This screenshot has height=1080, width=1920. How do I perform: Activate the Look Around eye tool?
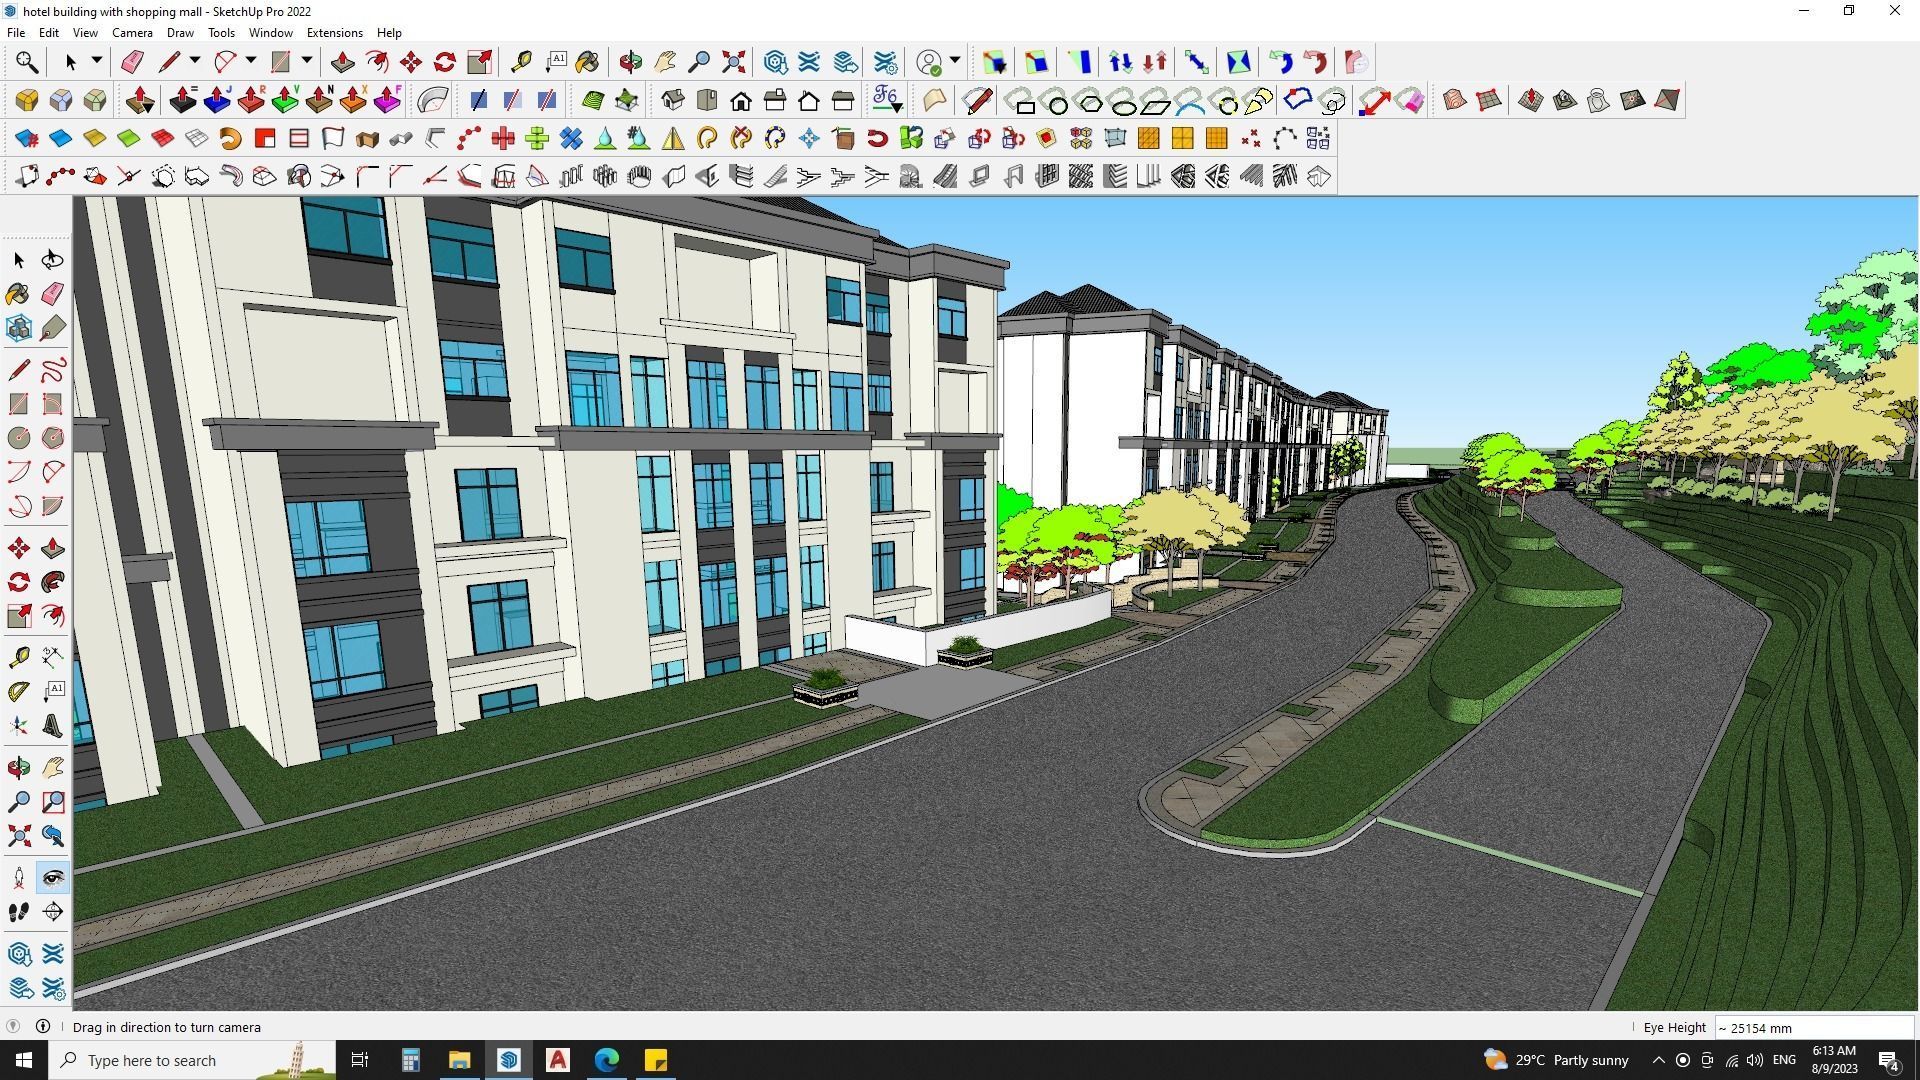click(x=52, y=878)
